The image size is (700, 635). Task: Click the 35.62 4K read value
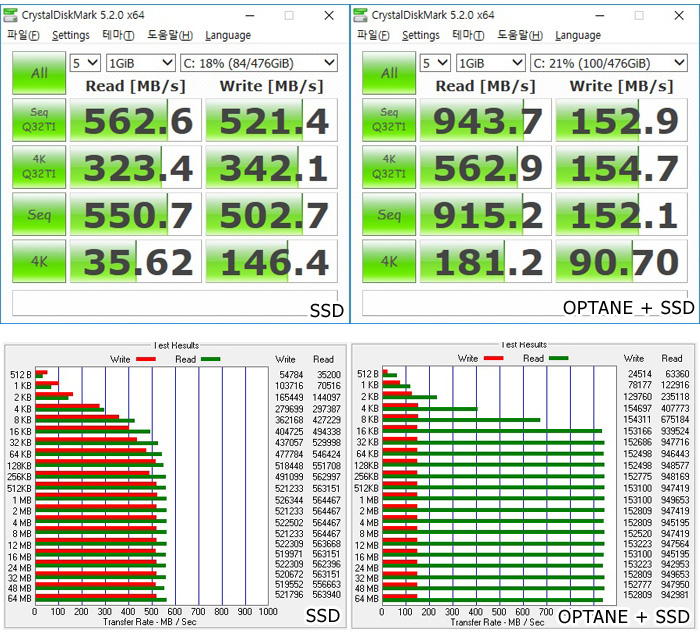coord(136,261)
